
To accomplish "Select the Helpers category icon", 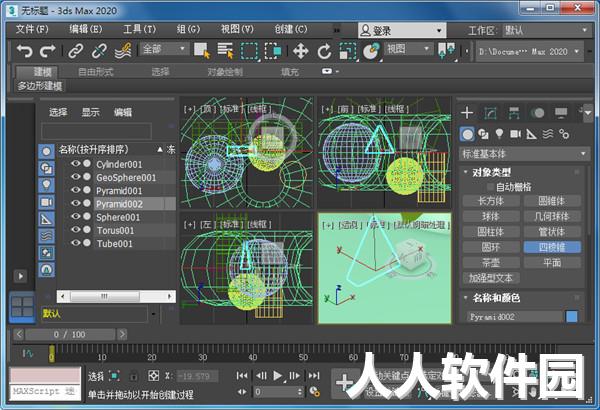I will pos(532,134).
